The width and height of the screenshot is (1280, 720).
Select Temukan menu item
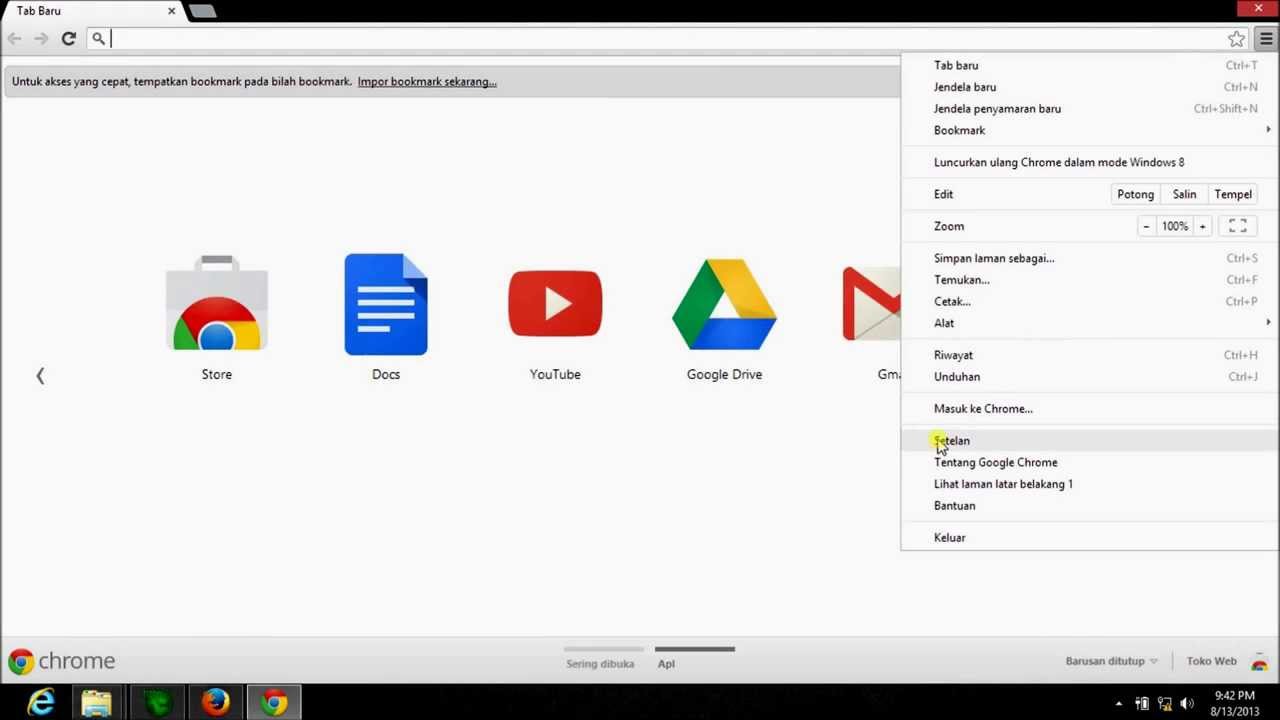click(1089, 280)
